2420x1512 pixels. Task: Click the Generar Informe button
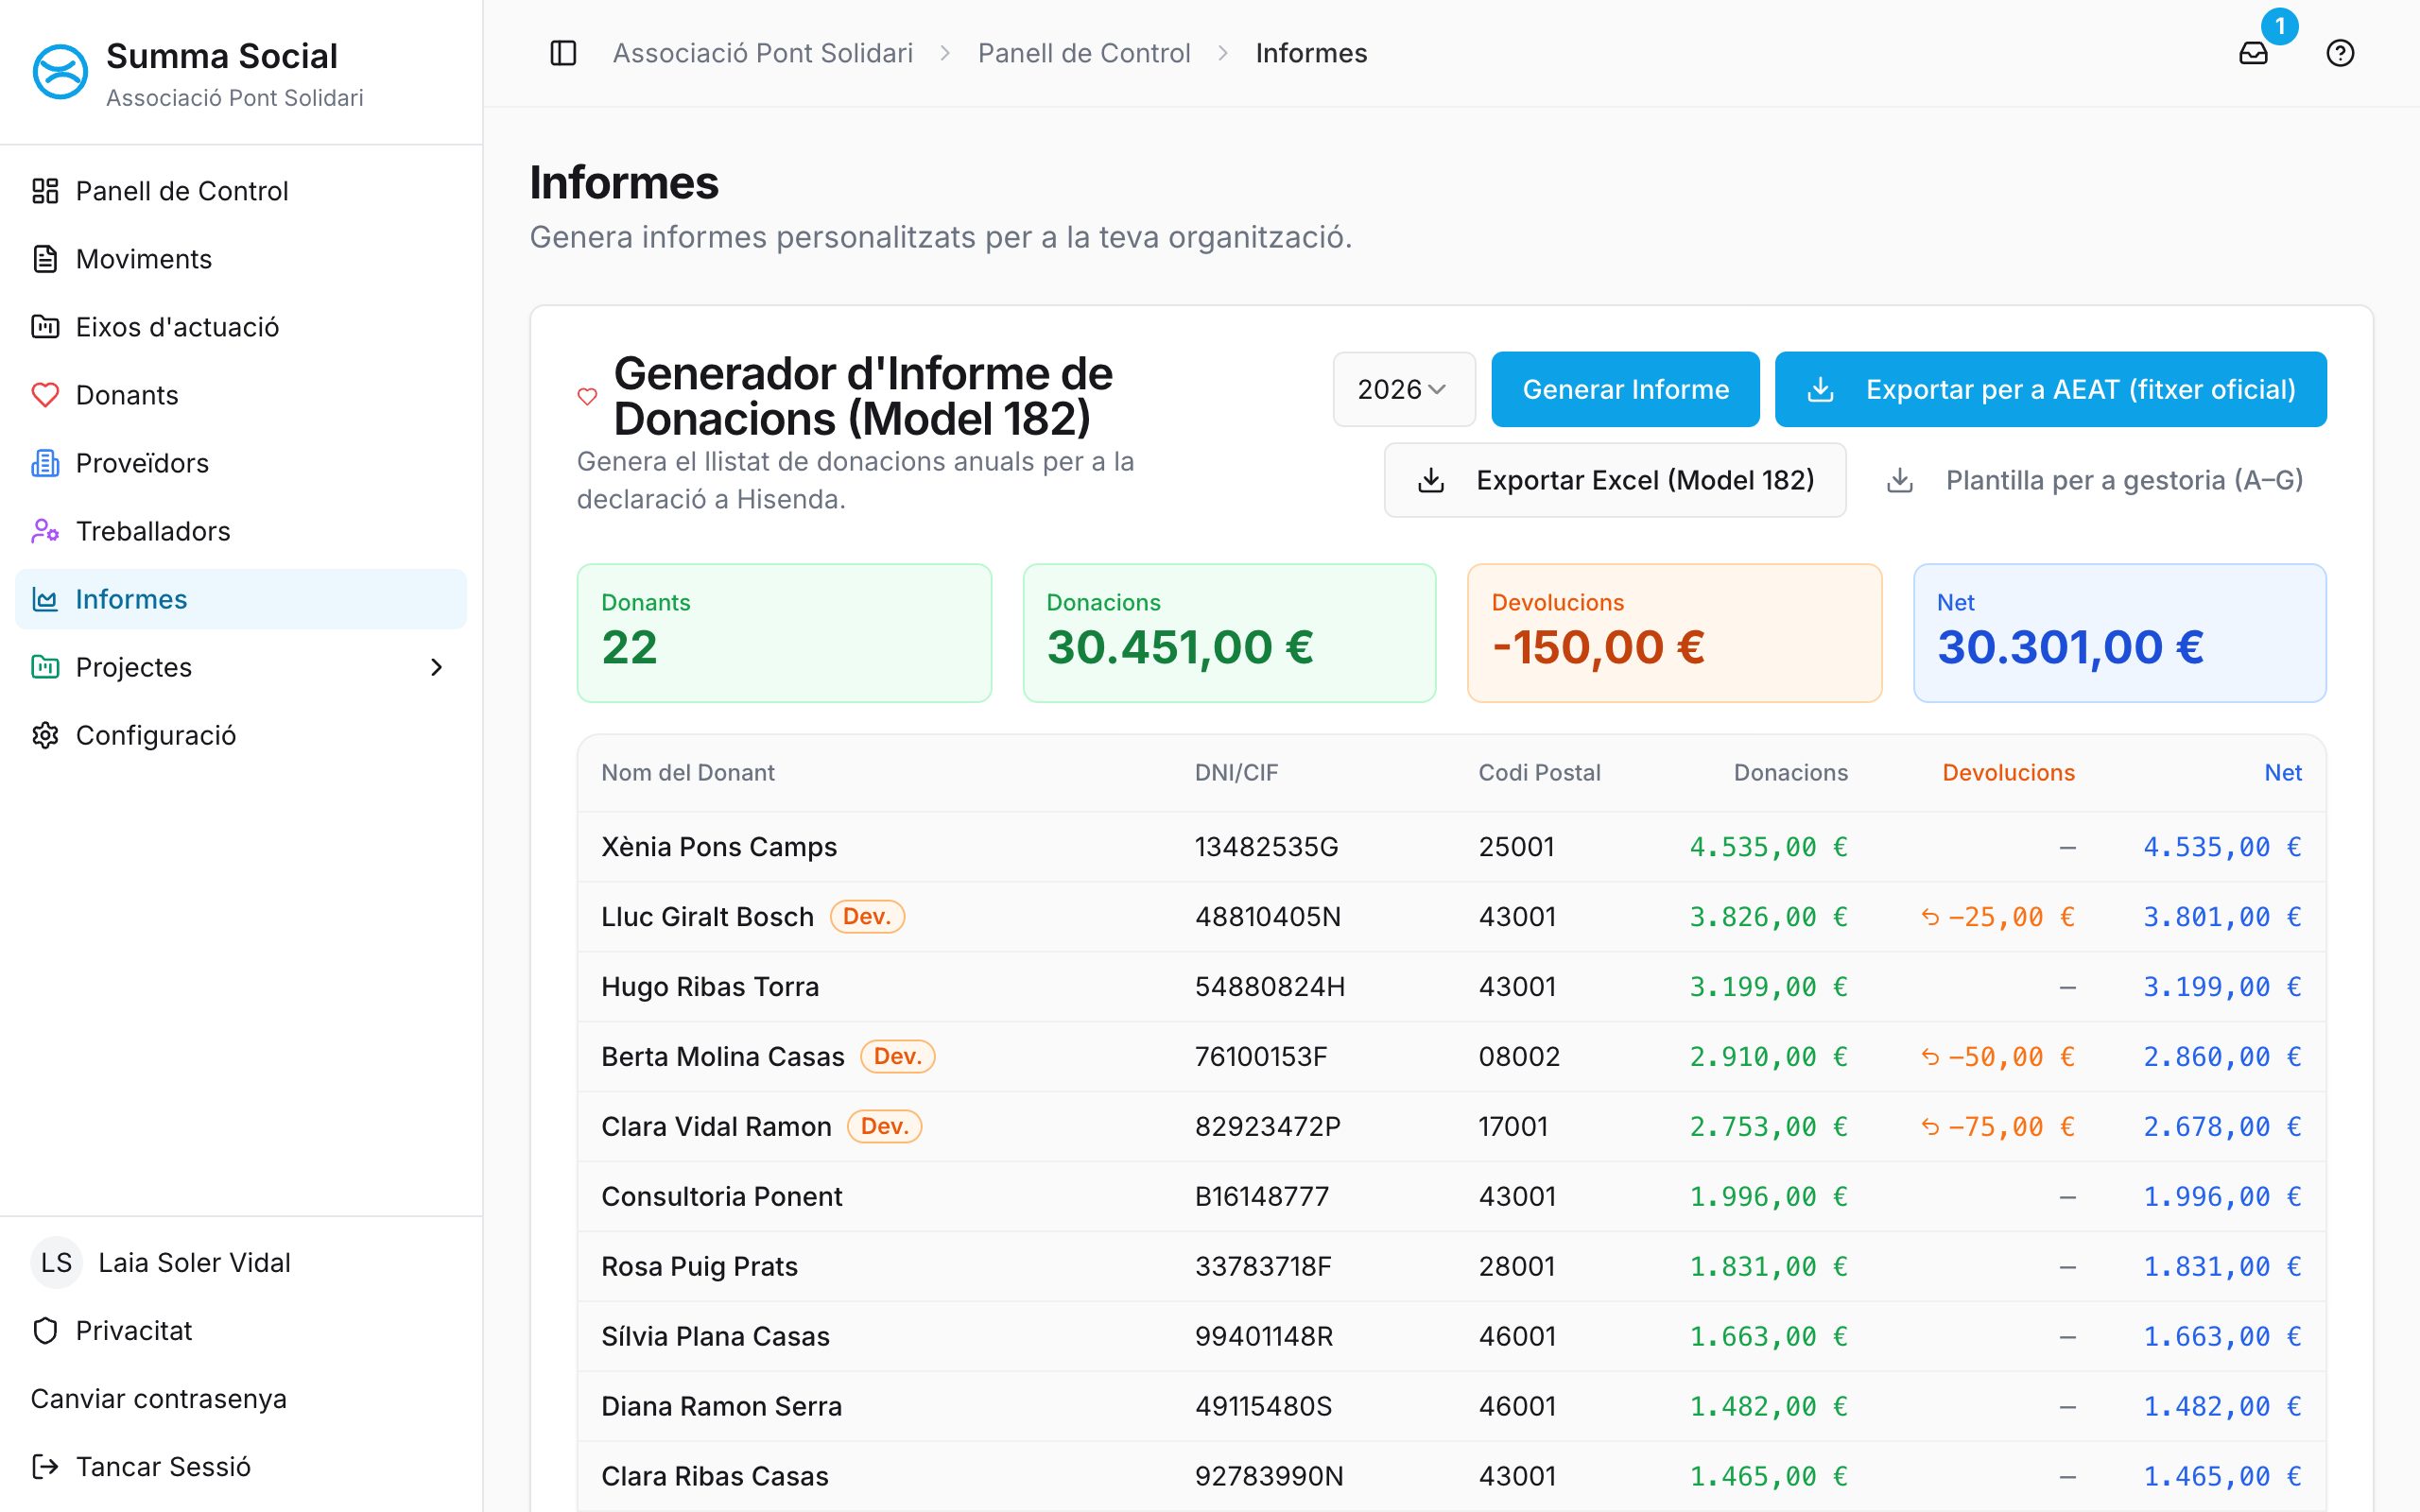(1625, 389)
